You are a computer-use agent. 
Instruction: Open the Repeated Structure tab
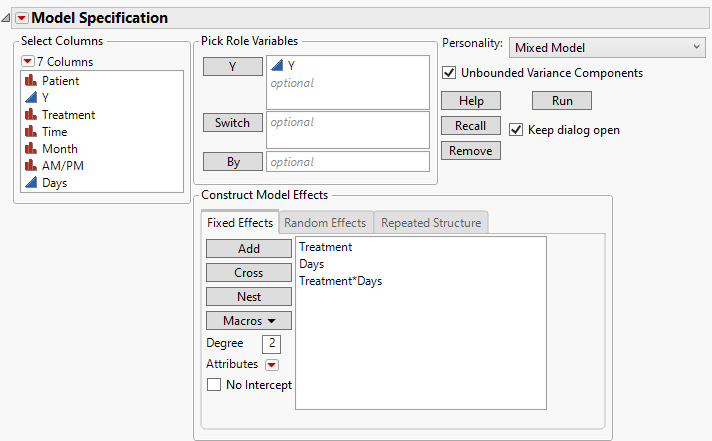[431, 223]
